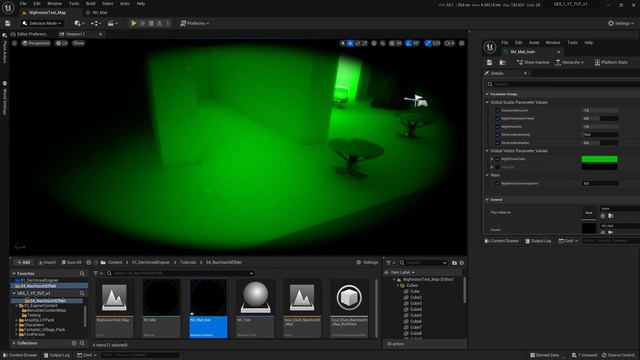This screenshot has height=360, width=640.
Task: Toggle first scalar parameter override checkbox
Action: pyautogui.click(x=497, y=110)
